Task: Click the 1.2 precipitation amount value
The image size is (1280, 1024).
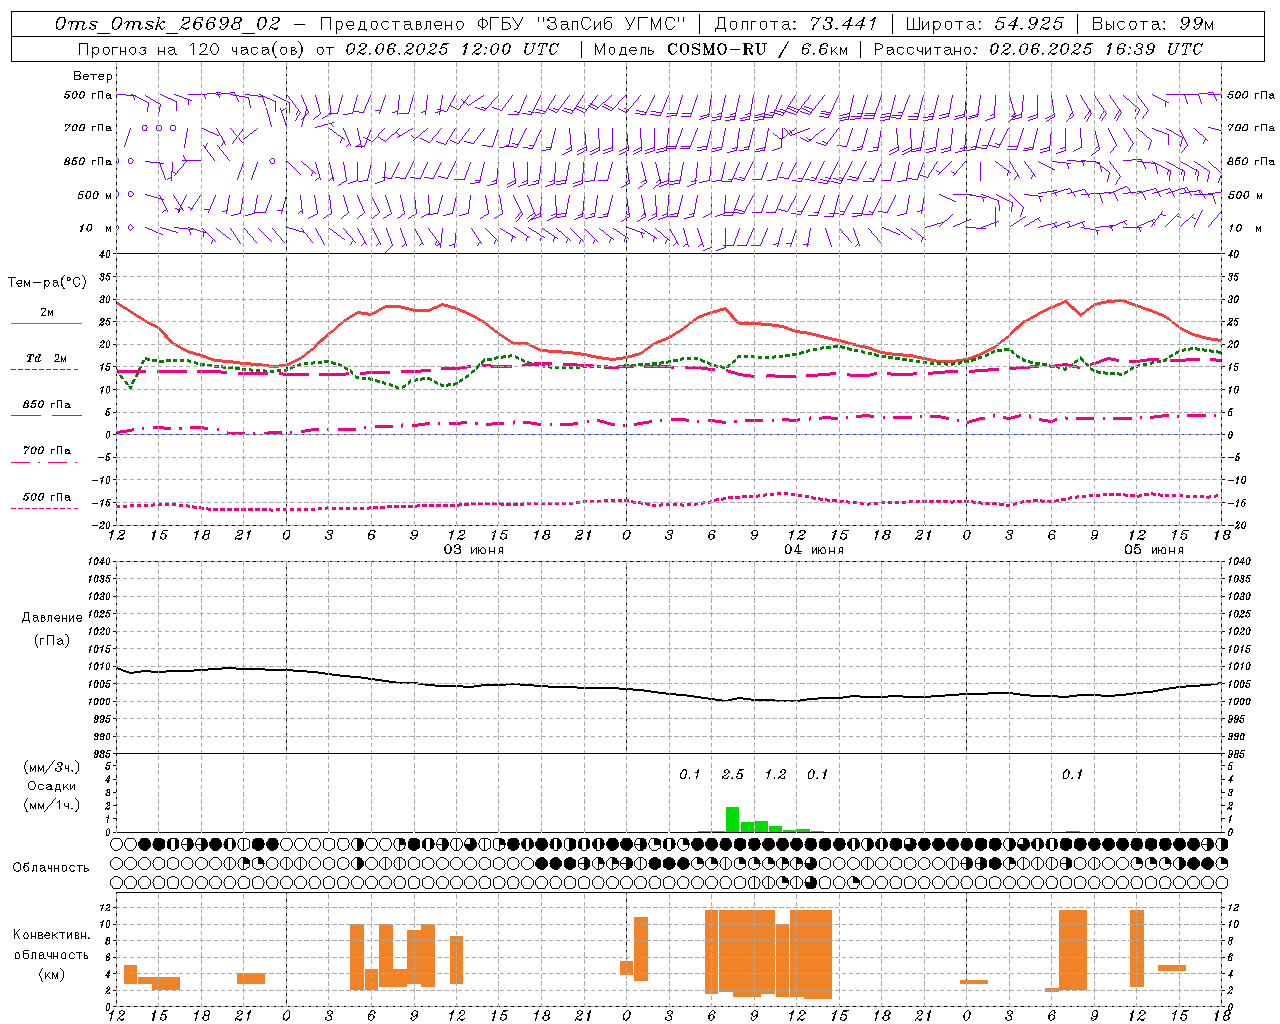Action: click(x=775, y=774)
